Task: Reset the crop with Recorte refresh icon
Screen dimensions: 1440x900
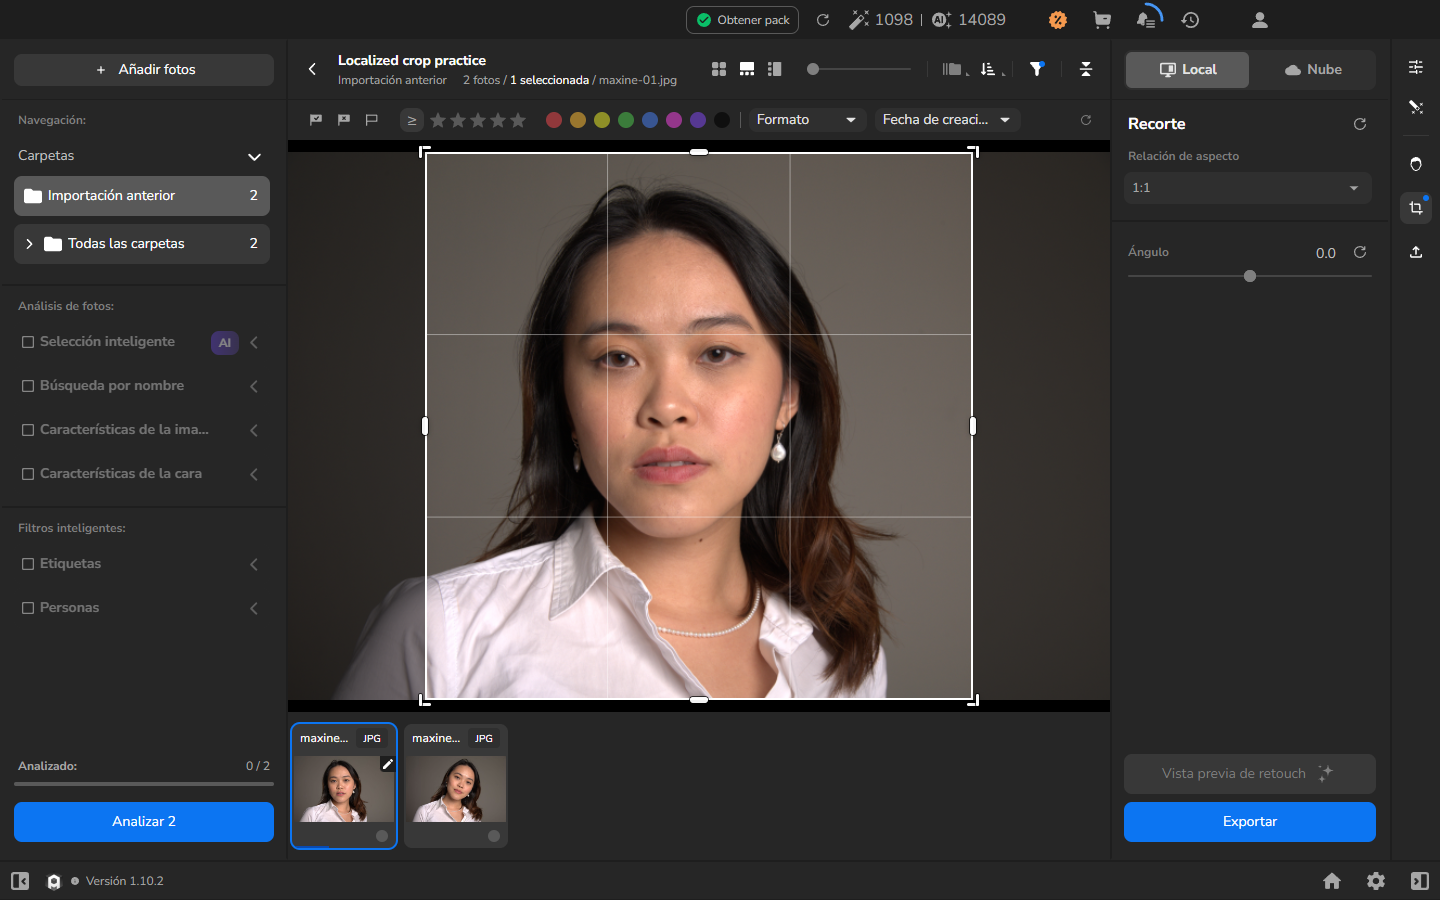Action: tap(1360, 124)
